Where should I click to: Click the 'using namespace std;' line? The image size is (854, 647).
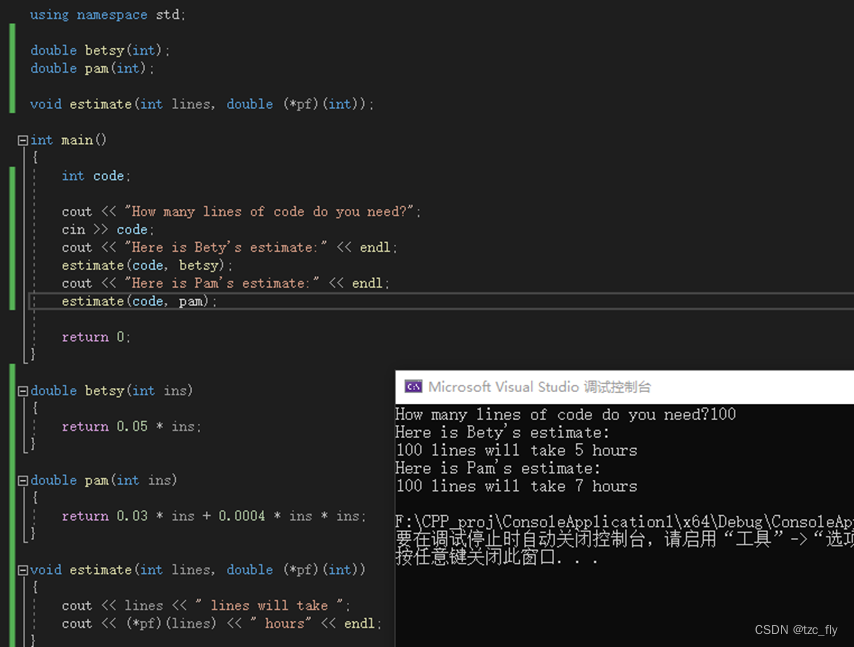click(x=108, y=15)
